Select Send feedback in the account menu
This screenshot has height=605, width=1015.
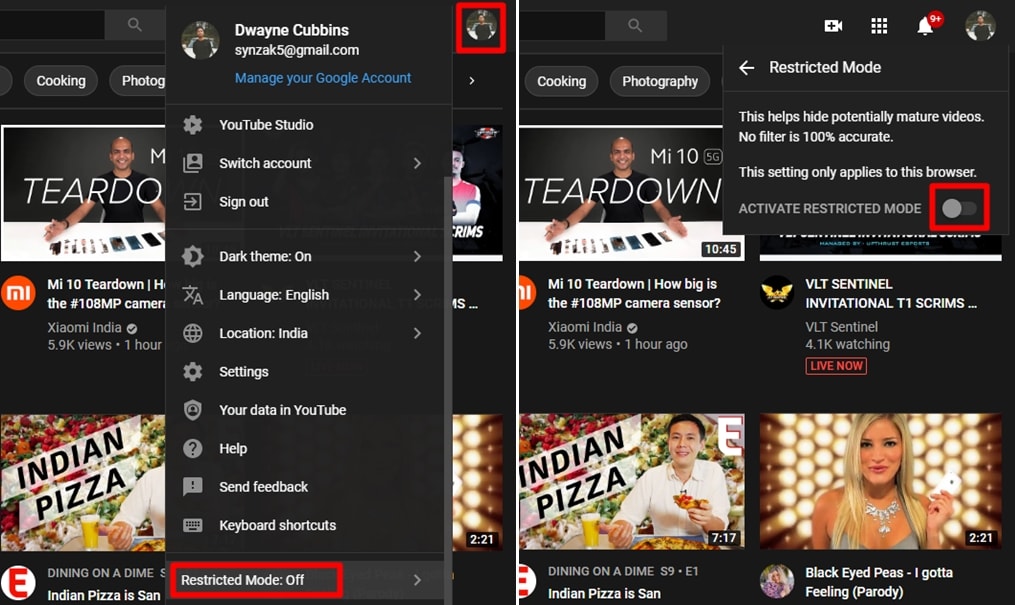tap(305, 487)
